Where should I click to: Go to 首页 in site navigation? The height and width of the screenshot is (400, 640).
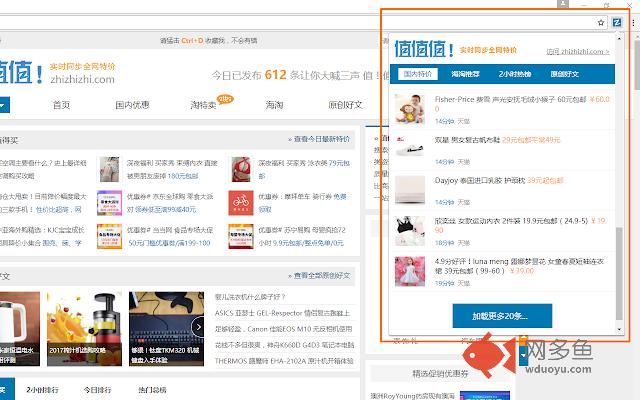[x=61, y=105]
